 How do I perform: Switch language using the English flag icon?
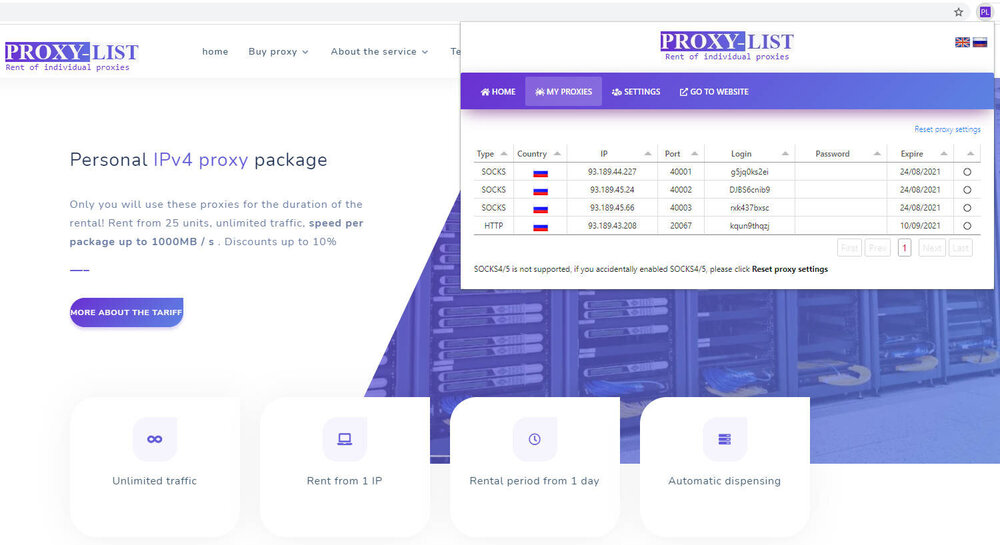[962, 42]
